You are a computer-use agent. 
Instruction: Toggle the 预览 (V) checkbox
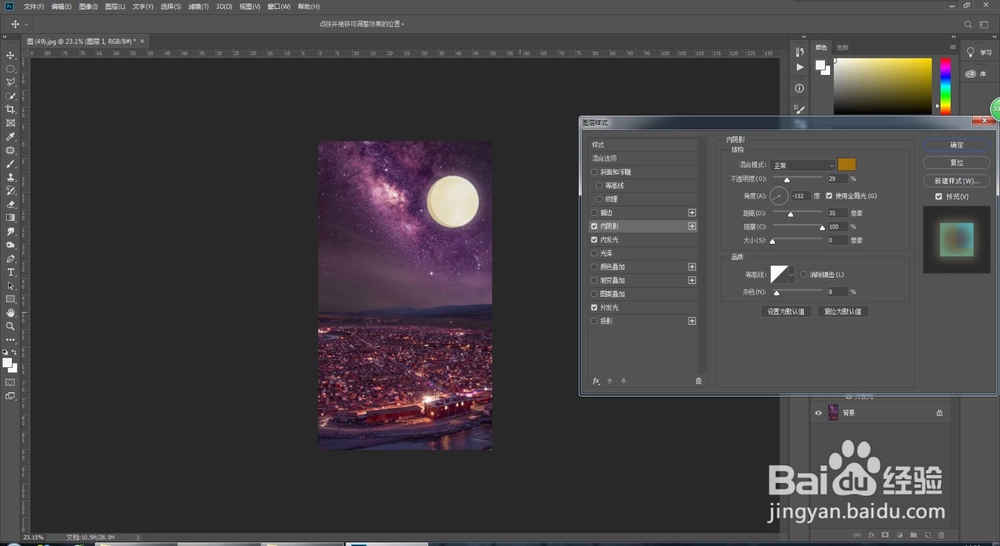(939, 196)
